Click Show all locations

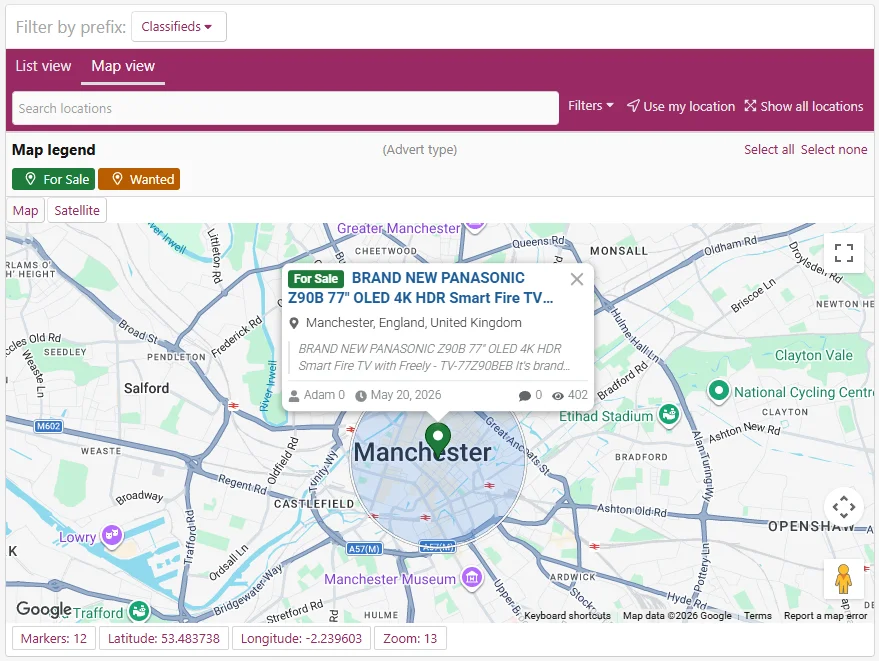804,106
